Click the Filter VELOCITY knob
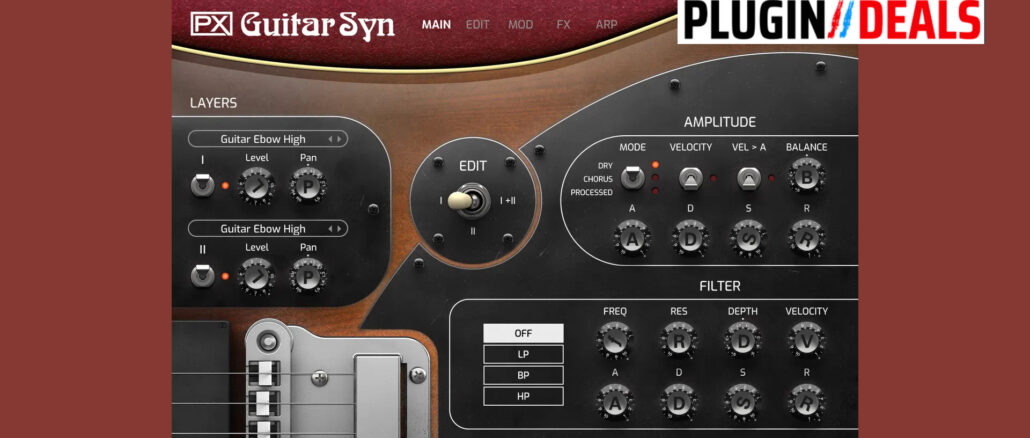 point(807,340)
